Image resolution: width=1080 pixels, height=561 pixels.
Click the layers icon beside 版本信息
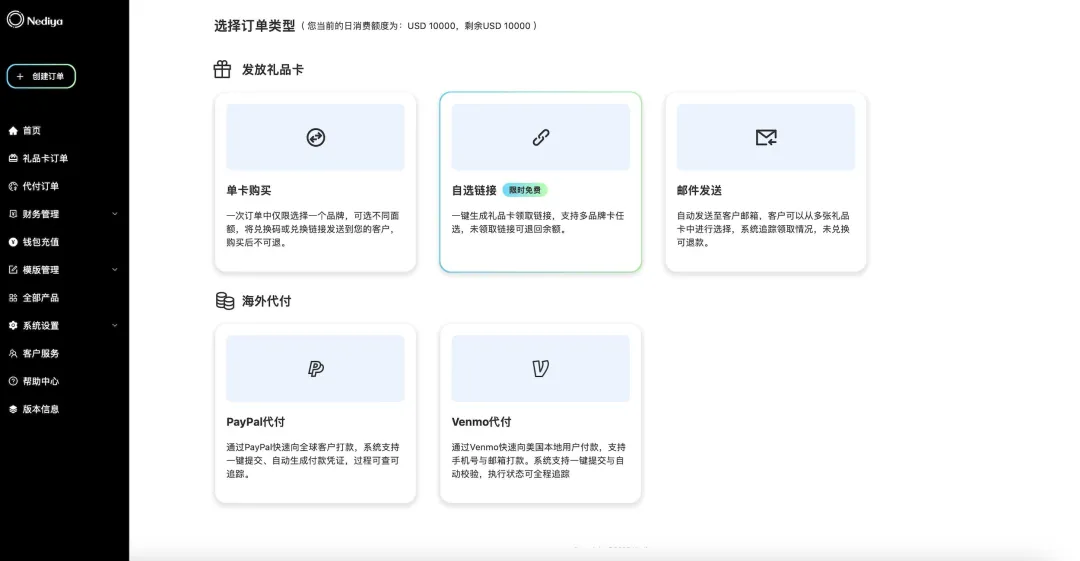click(13, 409)
